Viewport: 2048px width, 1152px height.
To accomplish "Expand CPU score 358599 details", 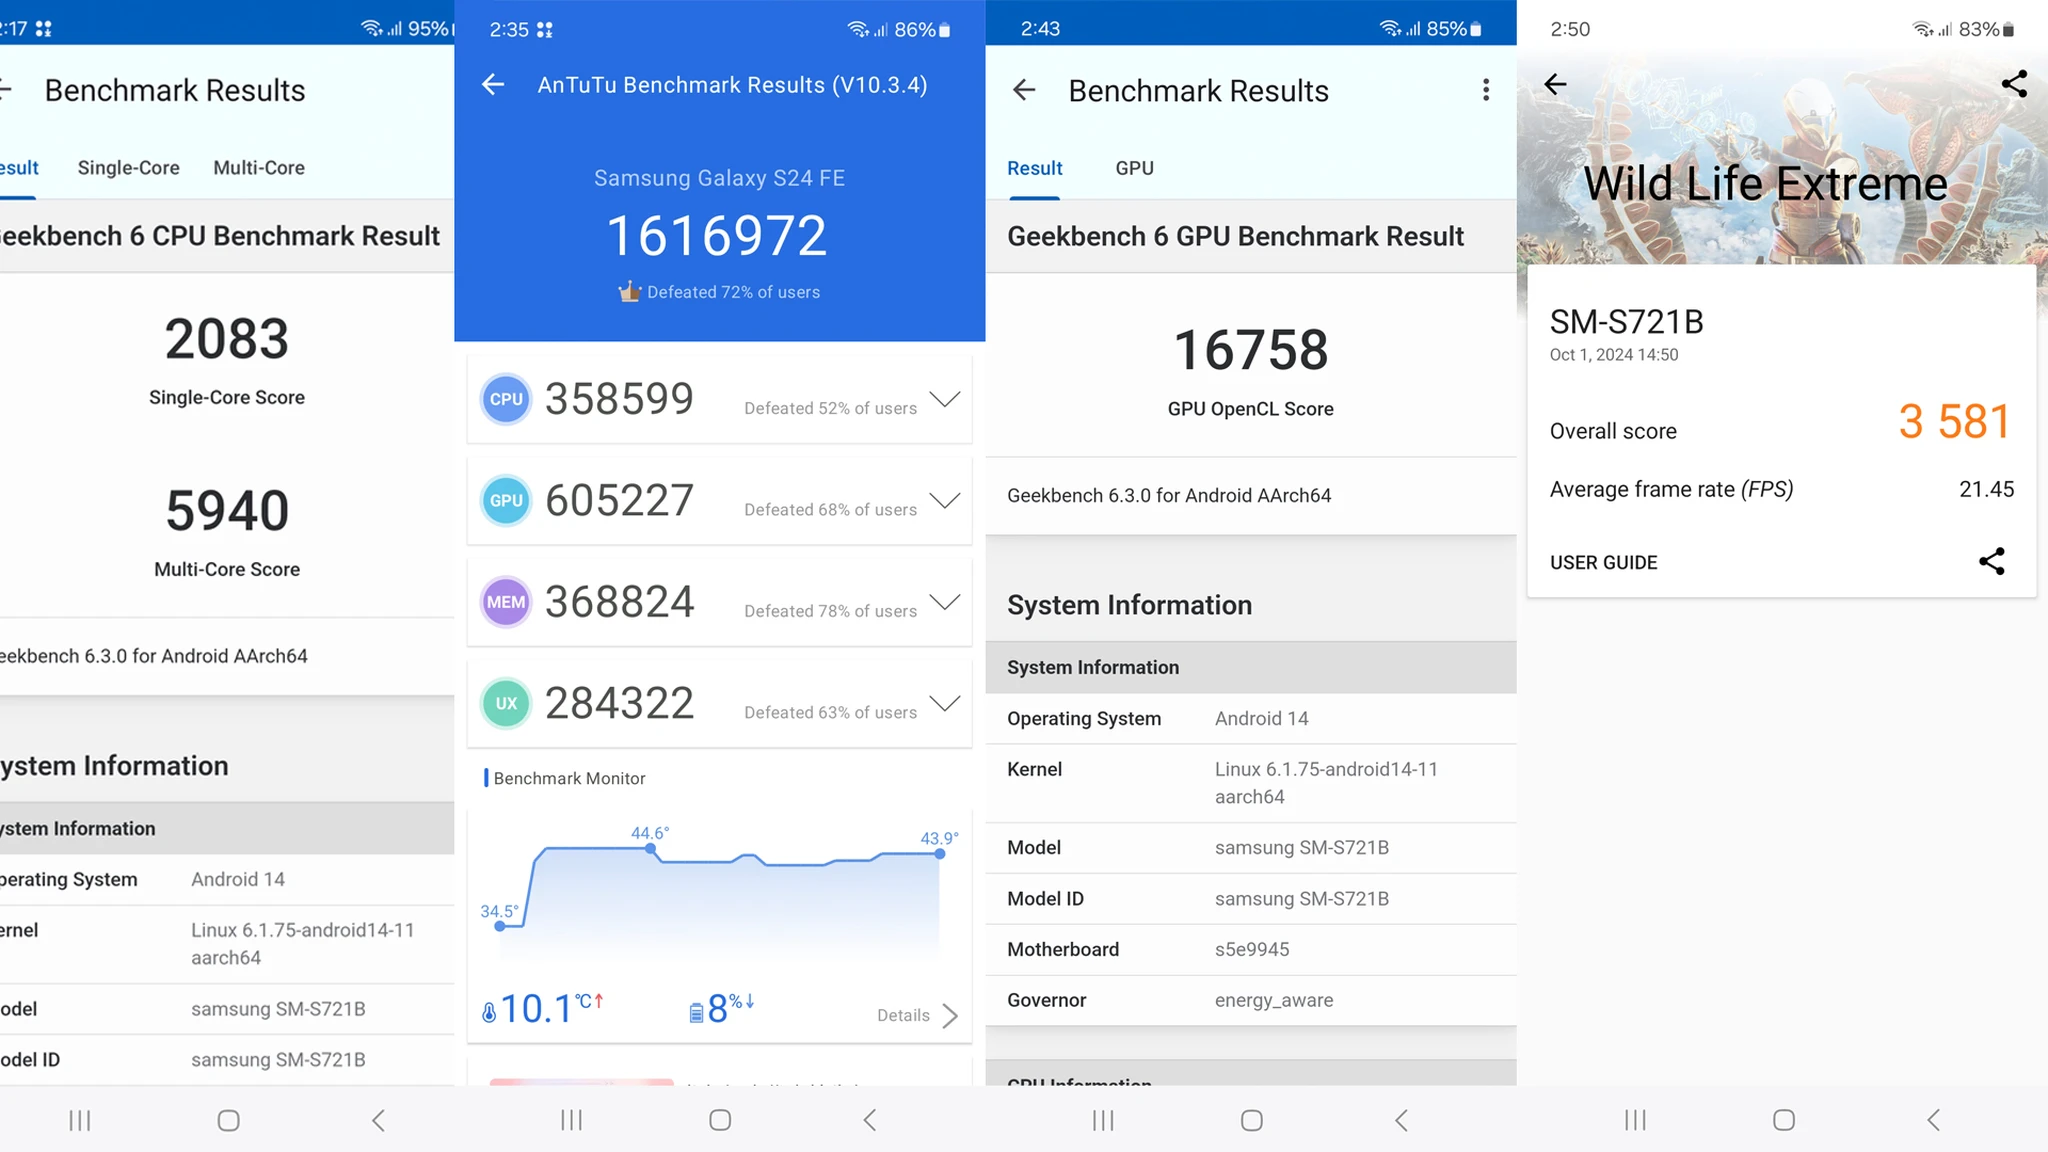I will (x=945, y=399).
